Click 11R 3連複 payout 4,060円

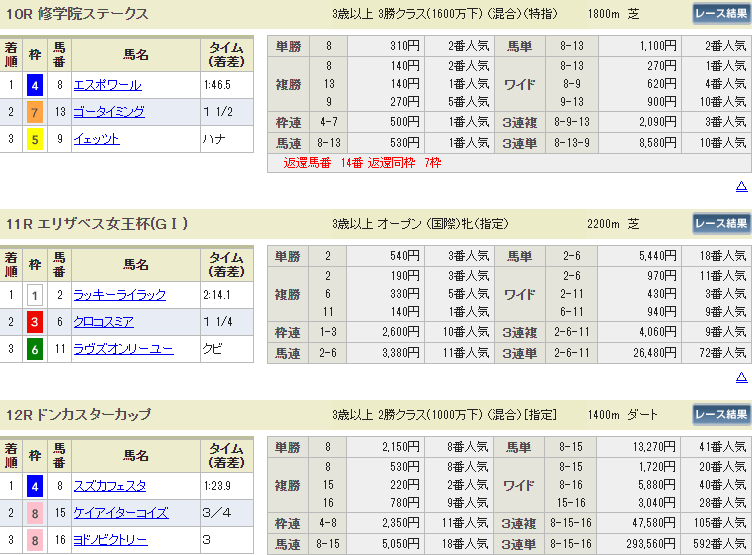pos(658,332)
